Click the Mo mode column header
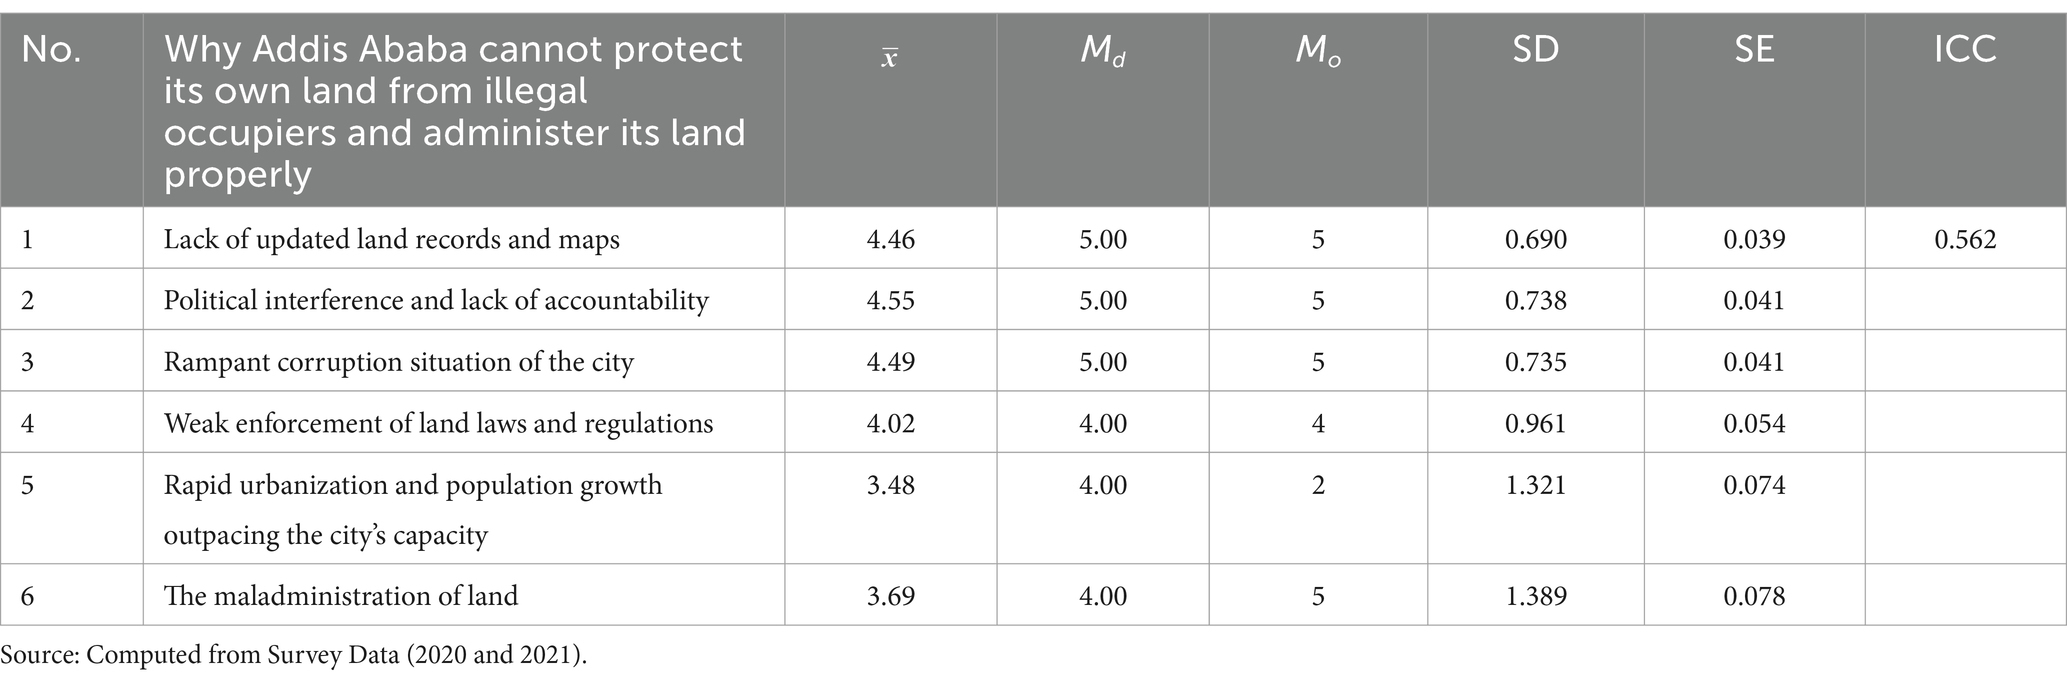 coord(1318,52)
